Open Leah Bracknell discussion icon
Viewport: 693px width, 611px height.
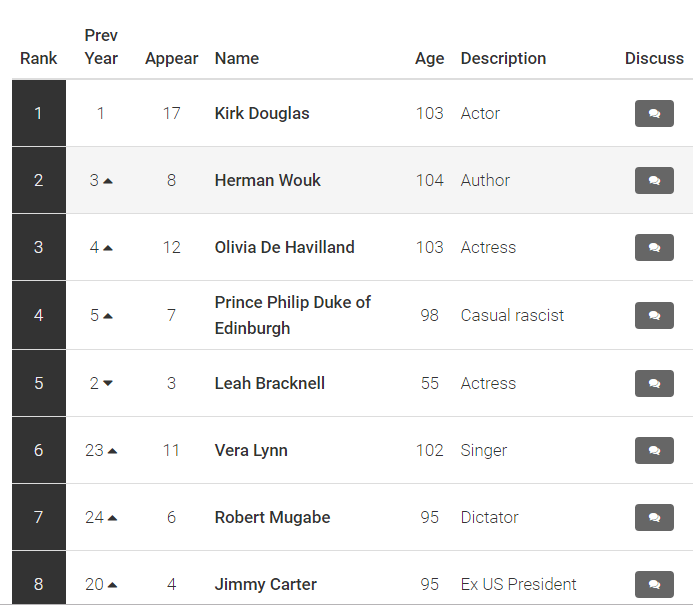654,384
